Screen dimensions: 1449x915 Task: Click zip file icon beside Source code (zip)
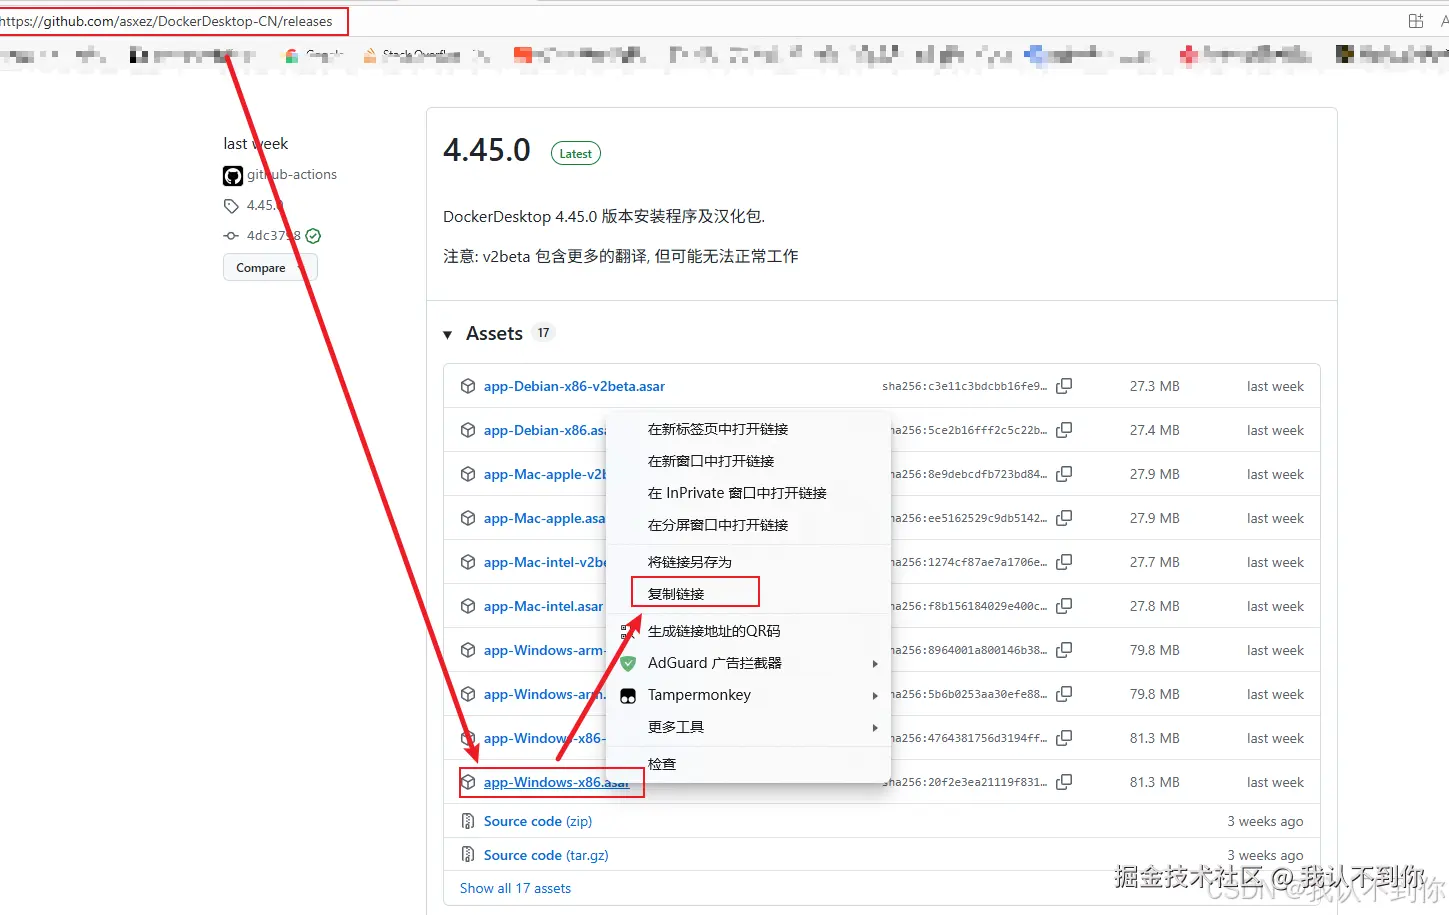click(468, 821)
